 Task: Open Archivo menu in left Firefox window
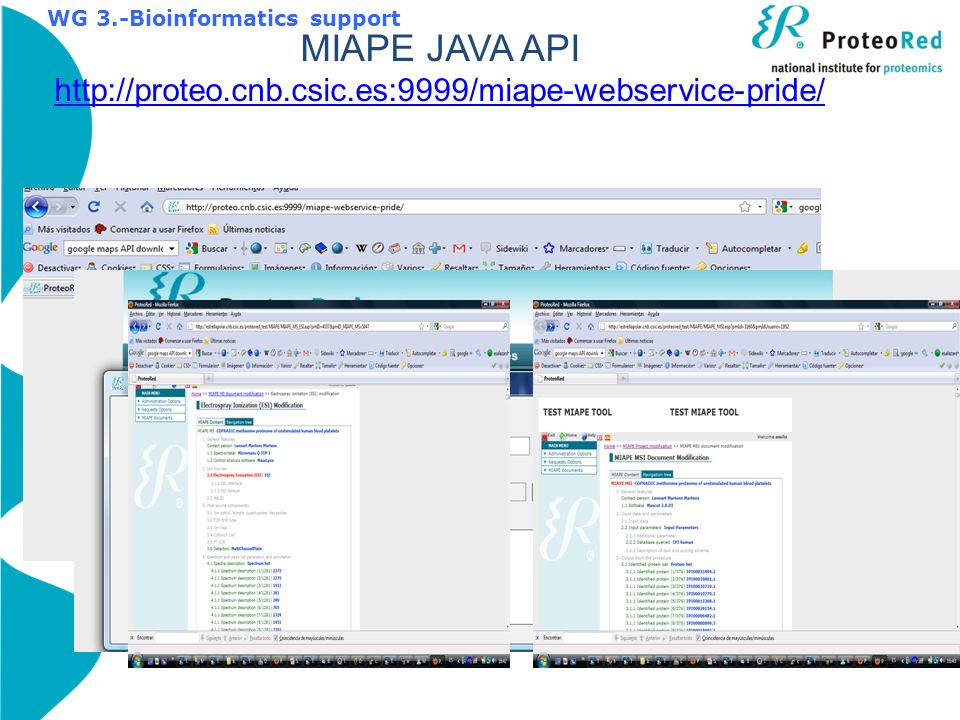135,313
